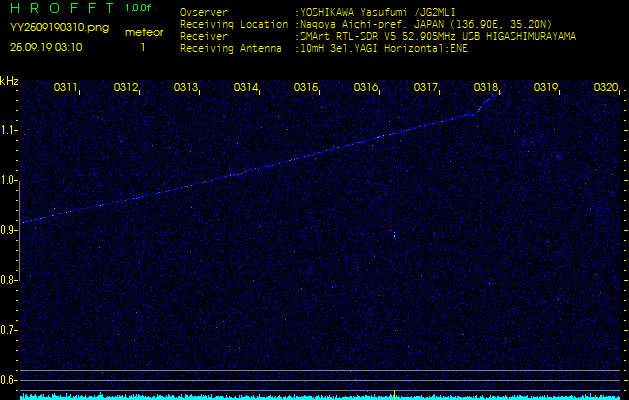
Task: Click the 0317 time marker
Action: coord(426,88)
